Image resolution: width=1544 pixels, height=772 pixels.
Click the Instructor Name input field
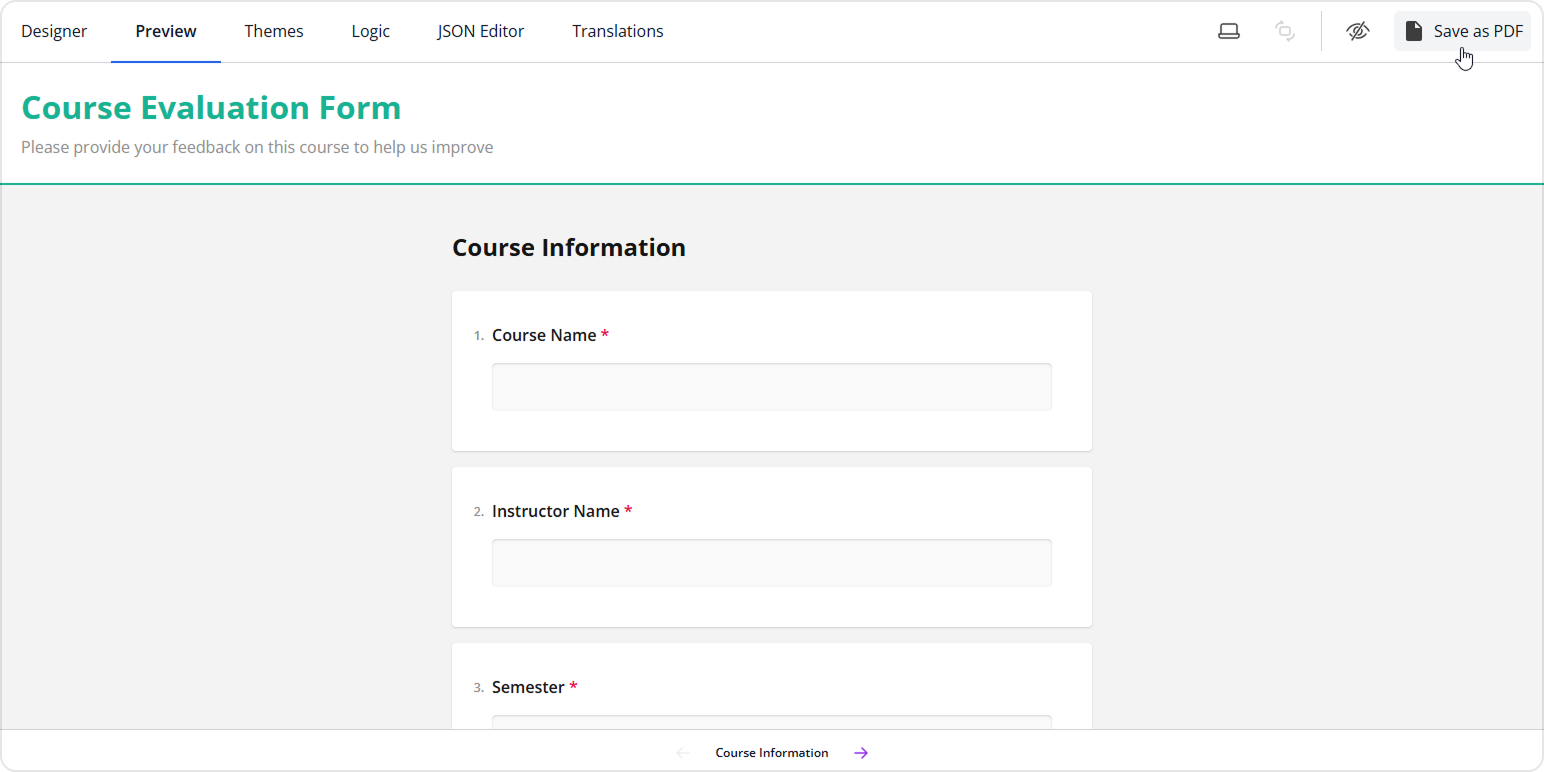point(771,562)
